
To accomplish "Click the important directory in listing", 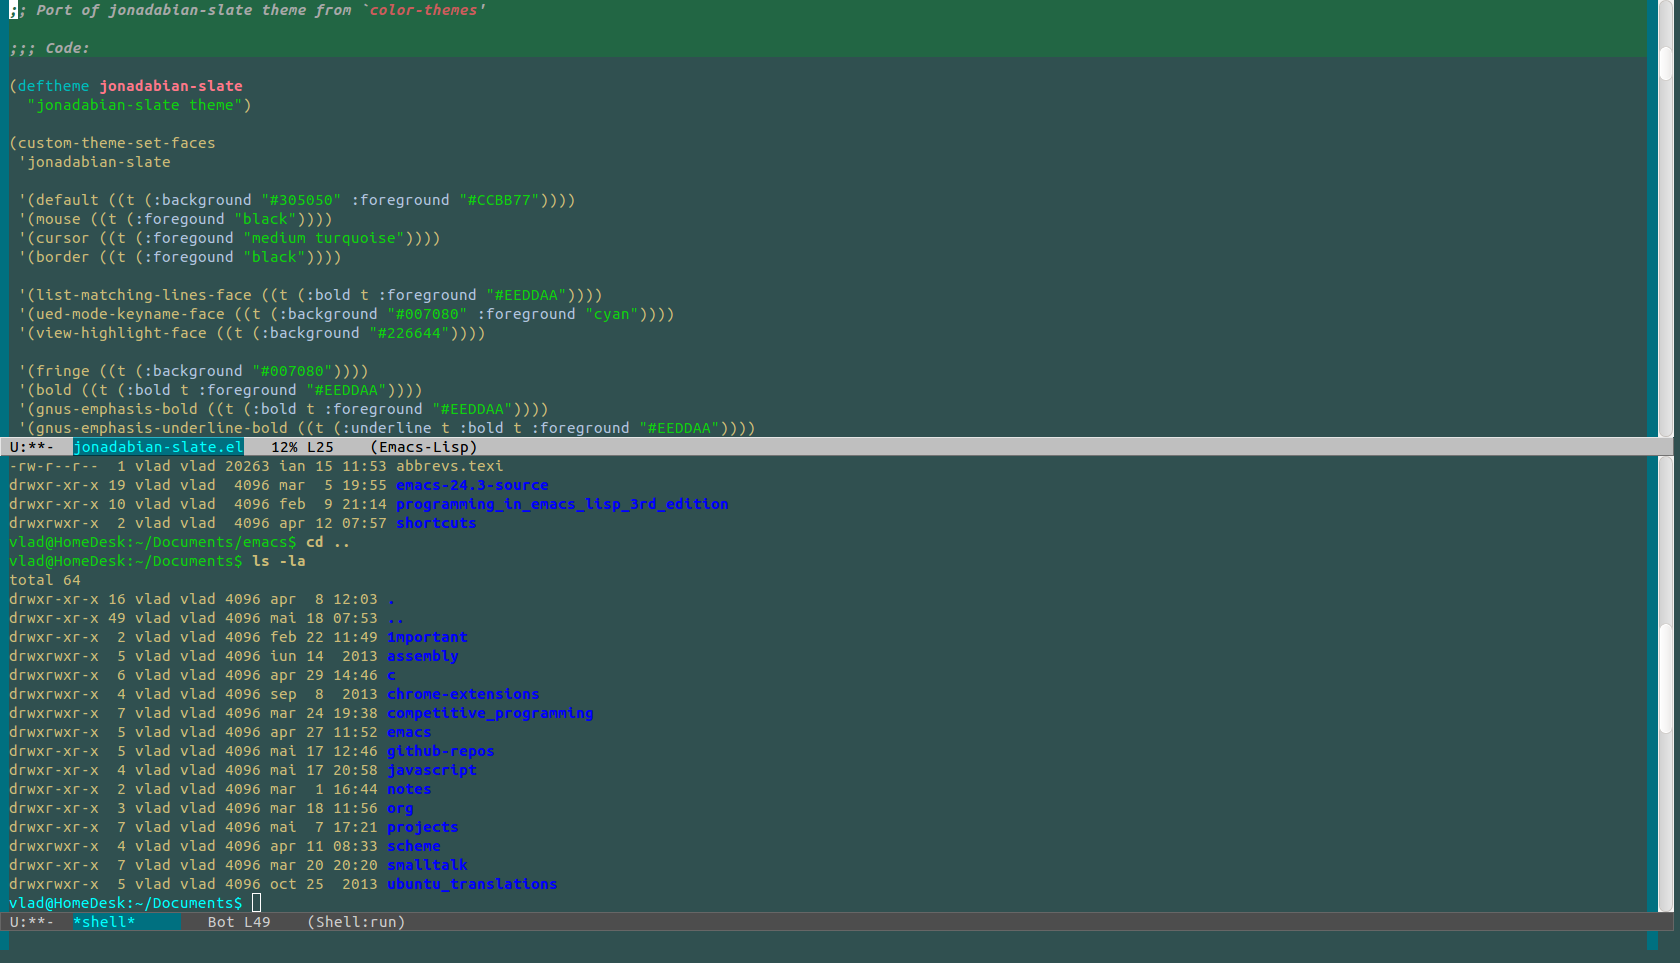I will pyautogui.click(x=427, y=637).
